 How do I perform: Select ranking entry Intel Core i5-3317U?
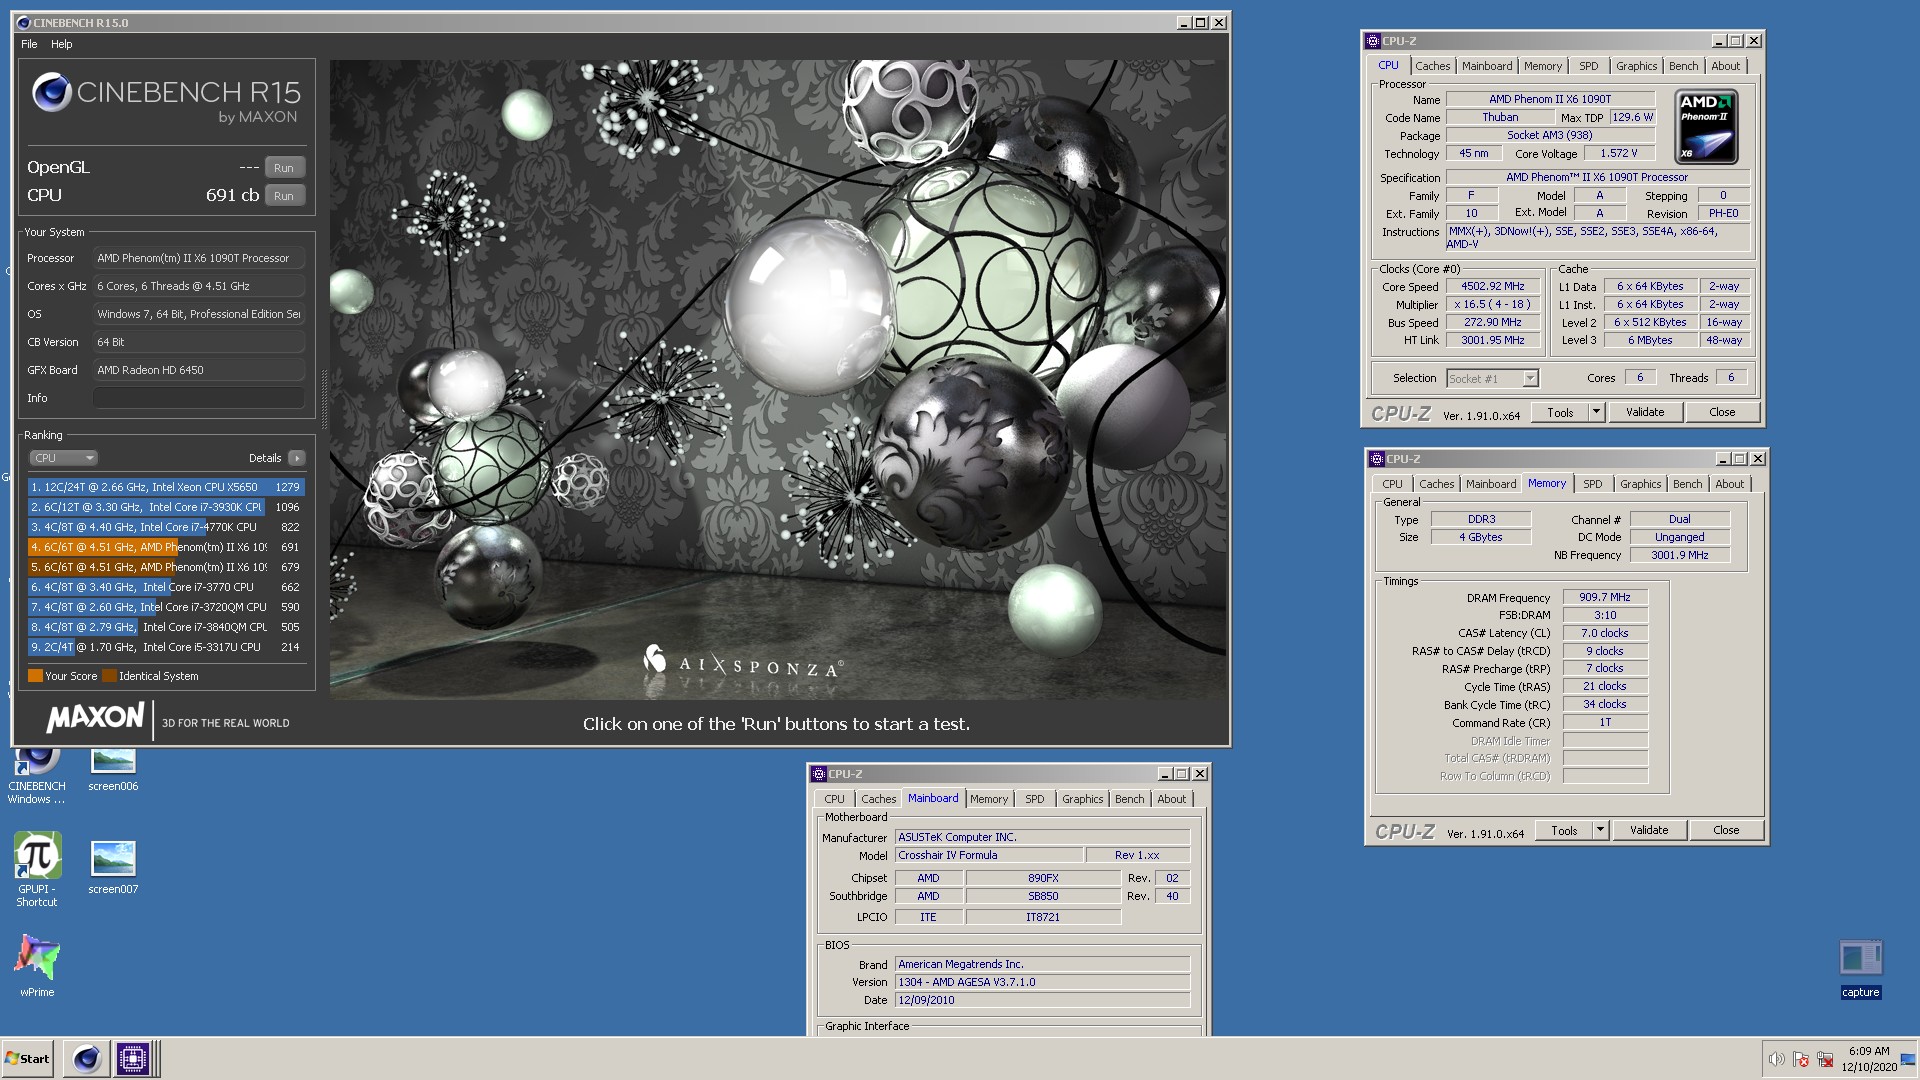(x=166, y=647)
